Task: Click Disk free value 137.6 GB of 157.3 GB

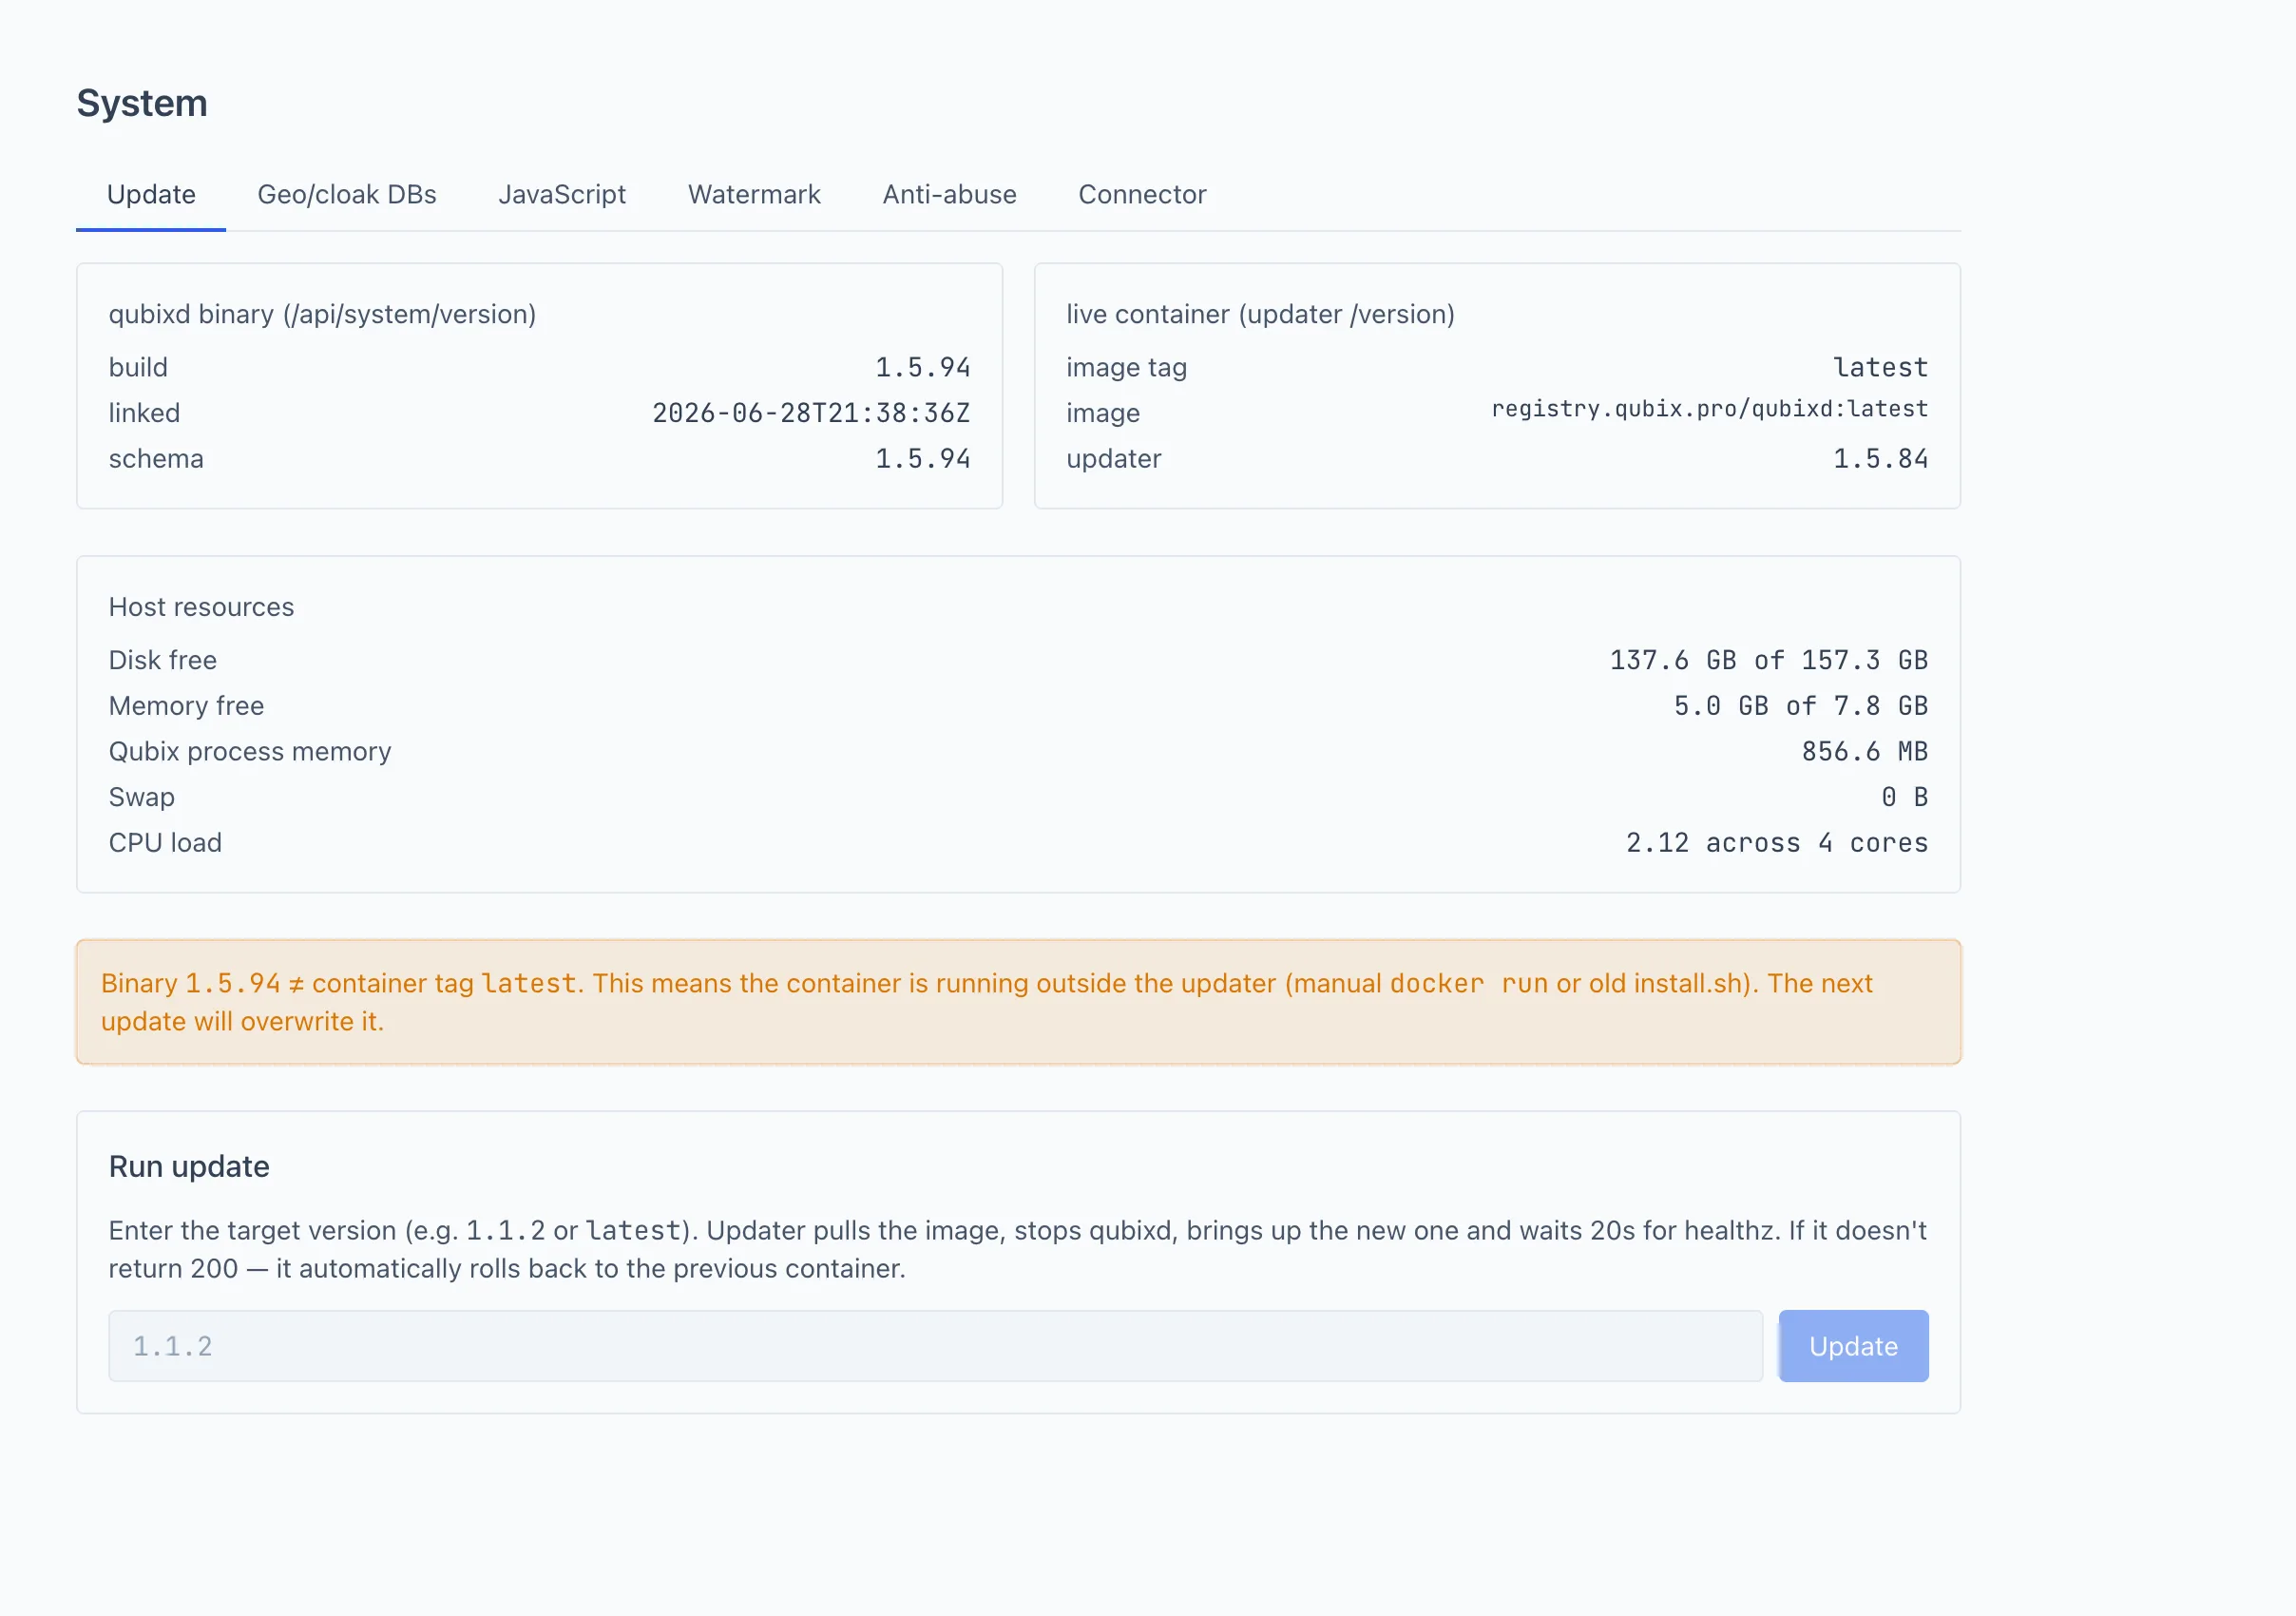Action: 1768,660
